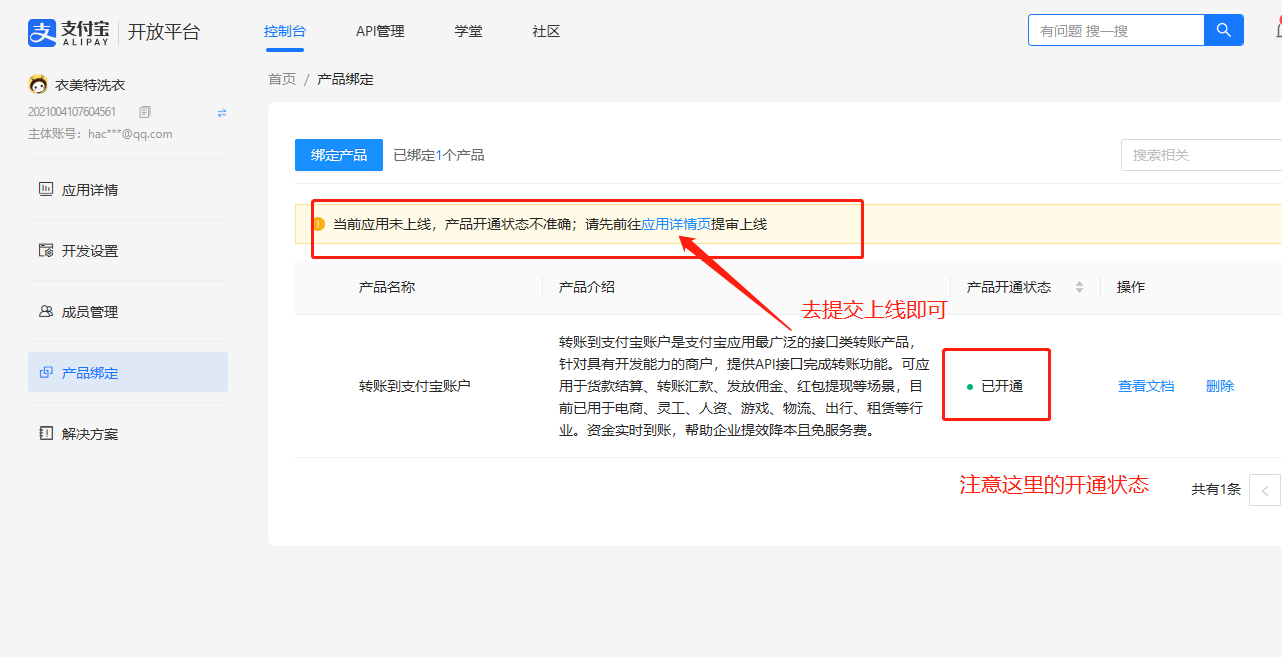Follow the 应用详情页 link in the warning
The height and width of the screenshot is (657, 1282).
[676, 224]
